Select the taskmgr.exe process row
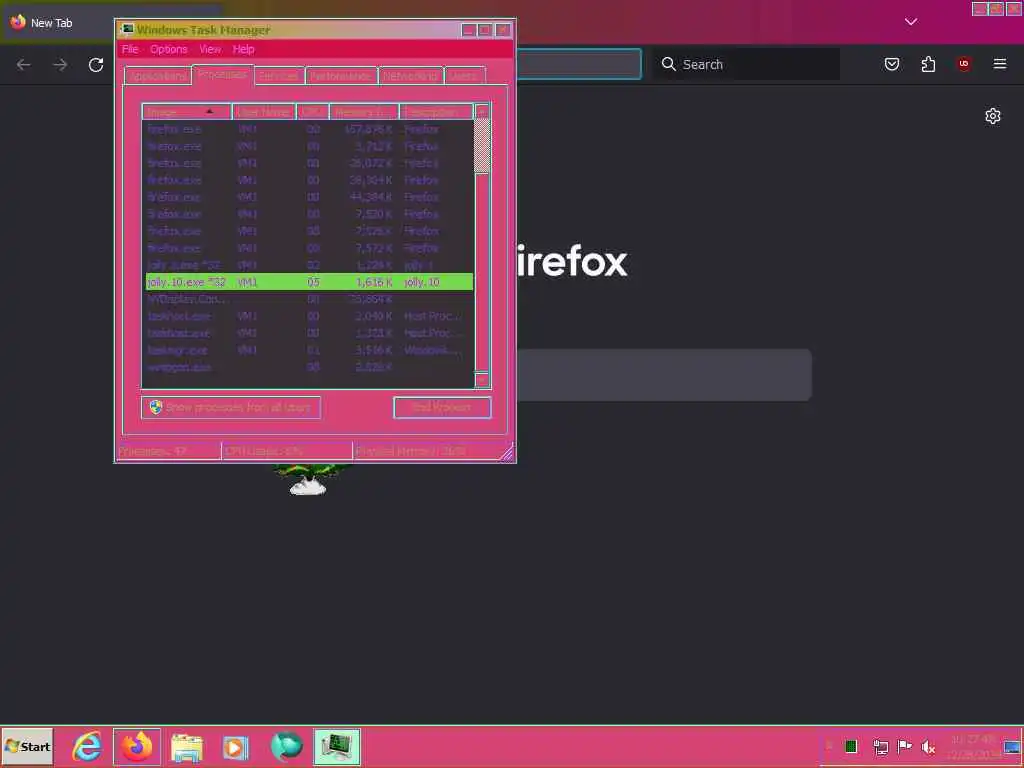1024x768 pixels. (310, 350)
